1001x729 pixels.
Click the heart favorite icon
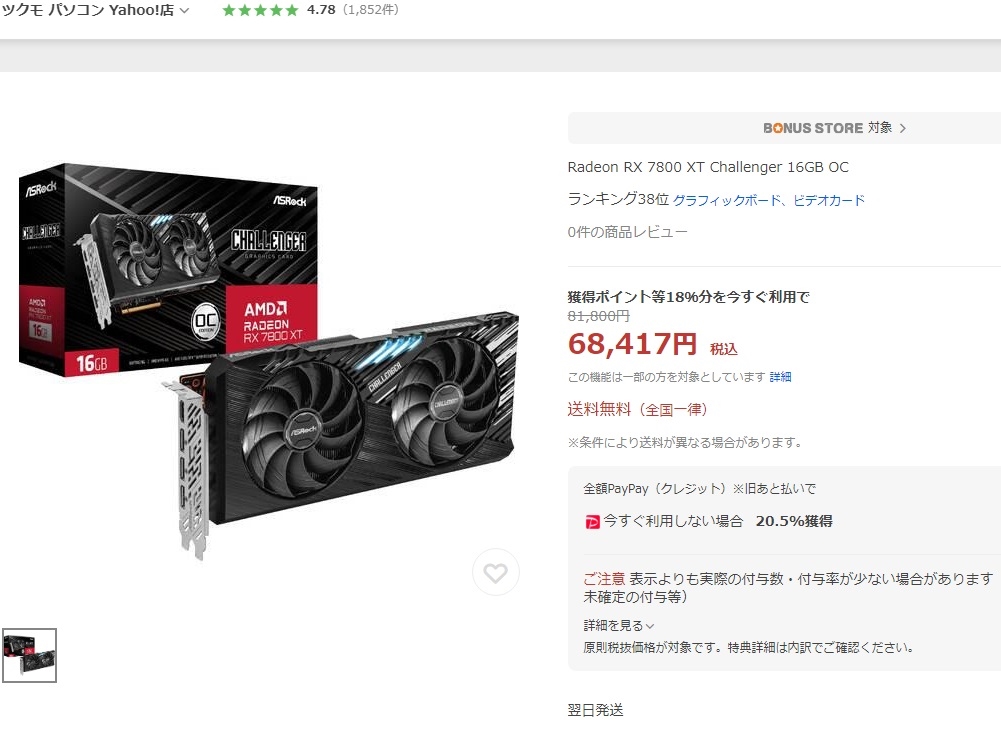pos(495,572)
